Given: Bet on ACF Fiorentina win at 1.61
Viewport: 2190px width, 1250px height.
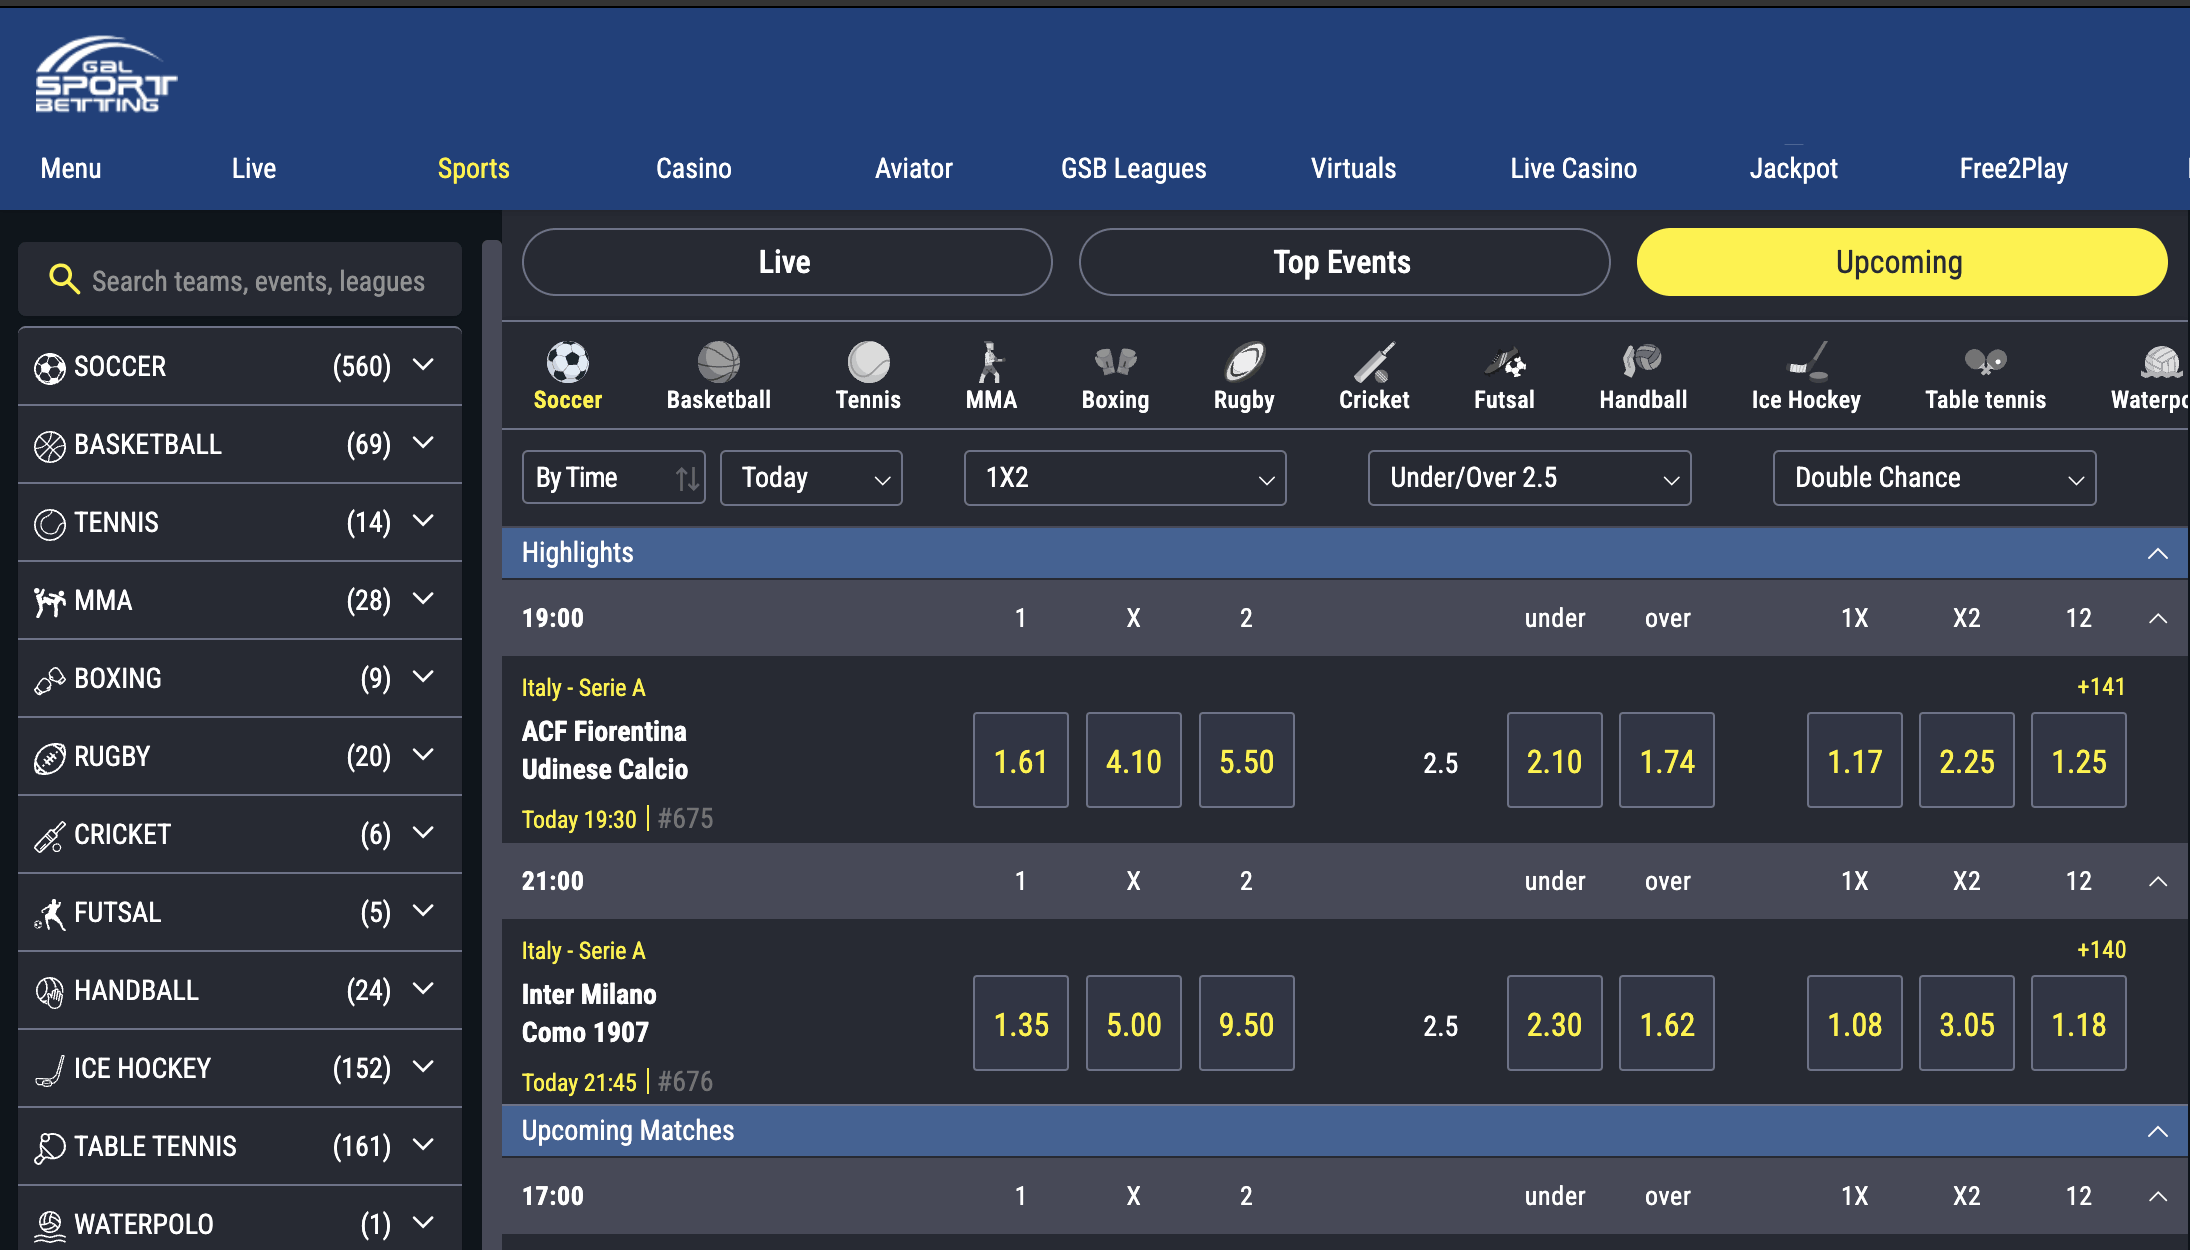Looking at the screenshot, I should 1020,761.
